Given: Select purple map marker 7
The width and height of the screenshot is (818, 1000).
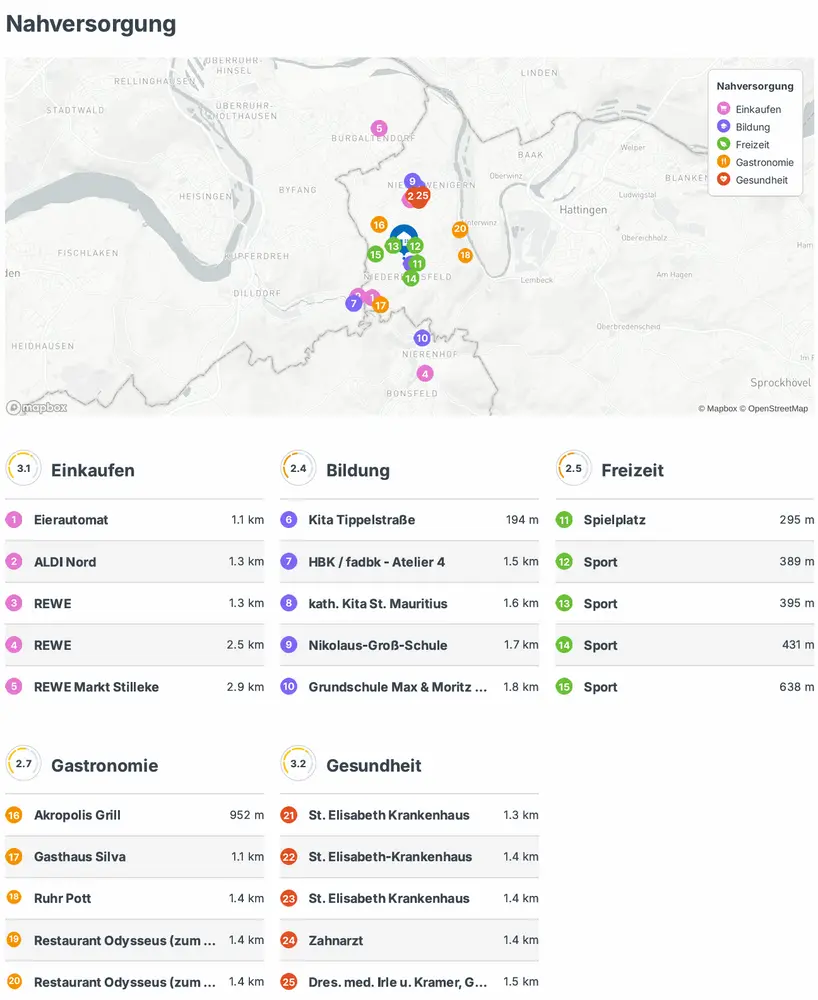Looking at the screenshot, I should [353, 303].
